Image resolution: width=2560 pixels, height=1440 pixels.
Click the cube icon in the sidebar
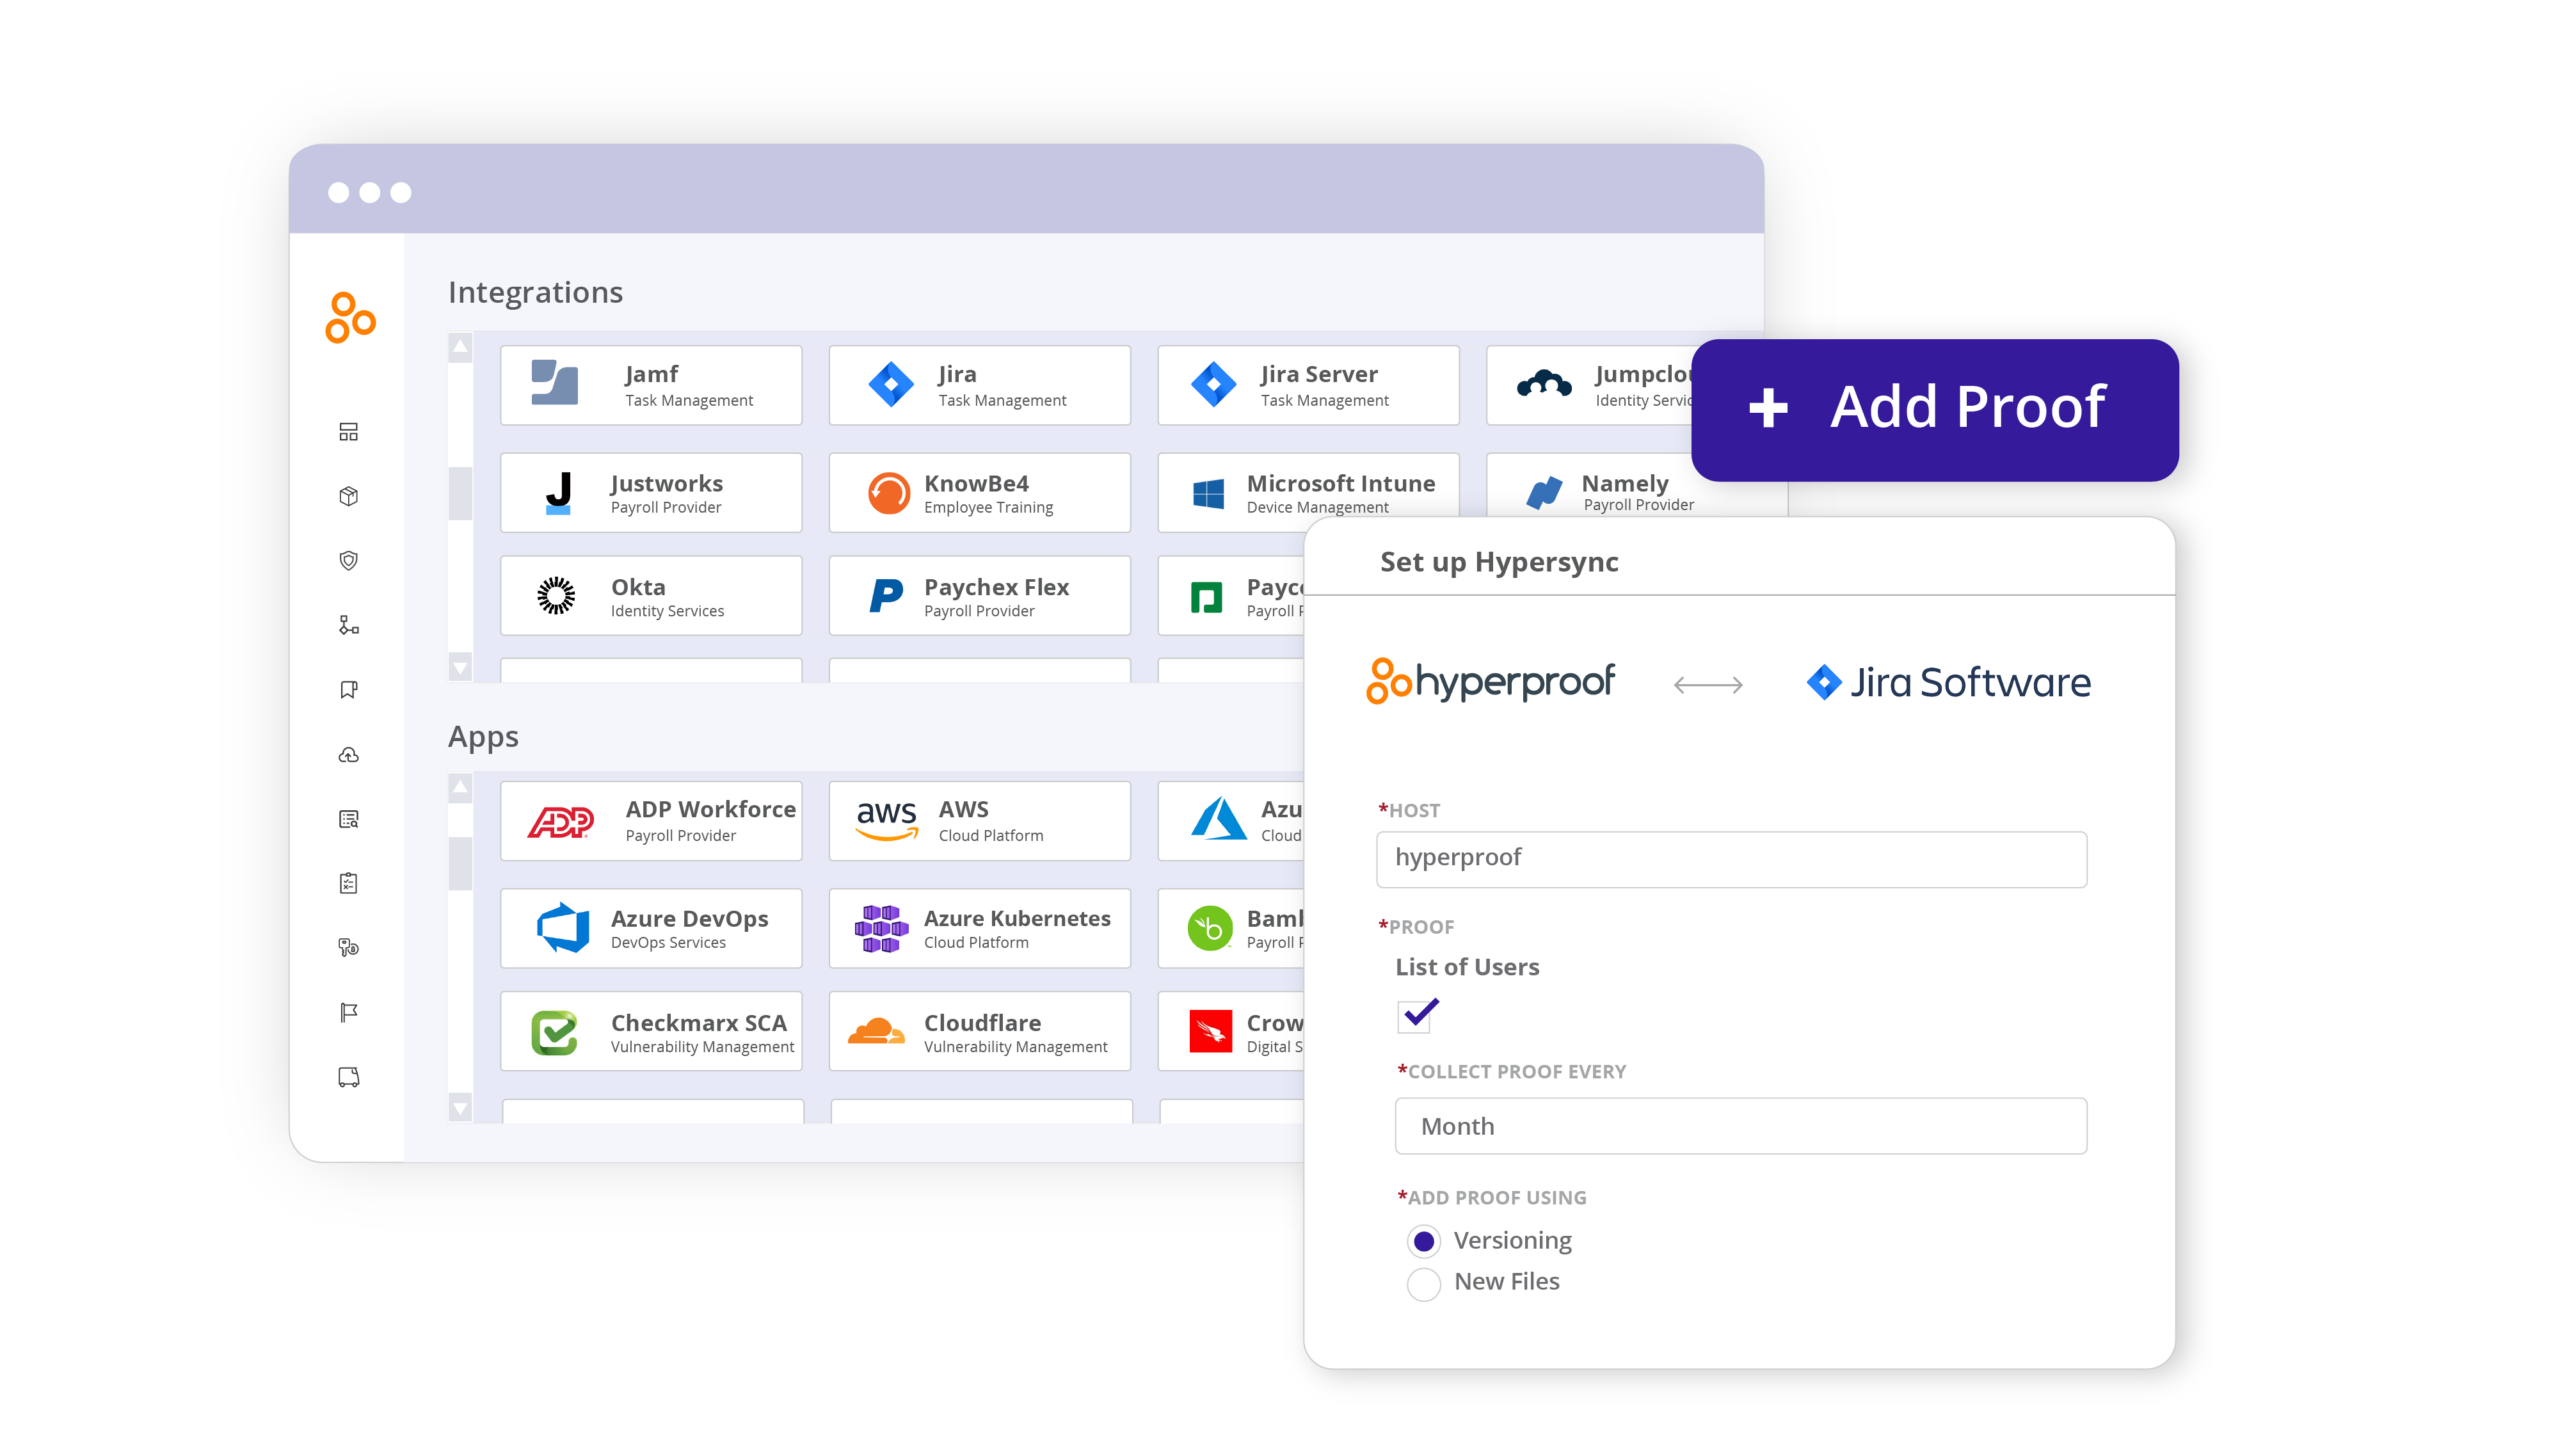click(348, 496)
